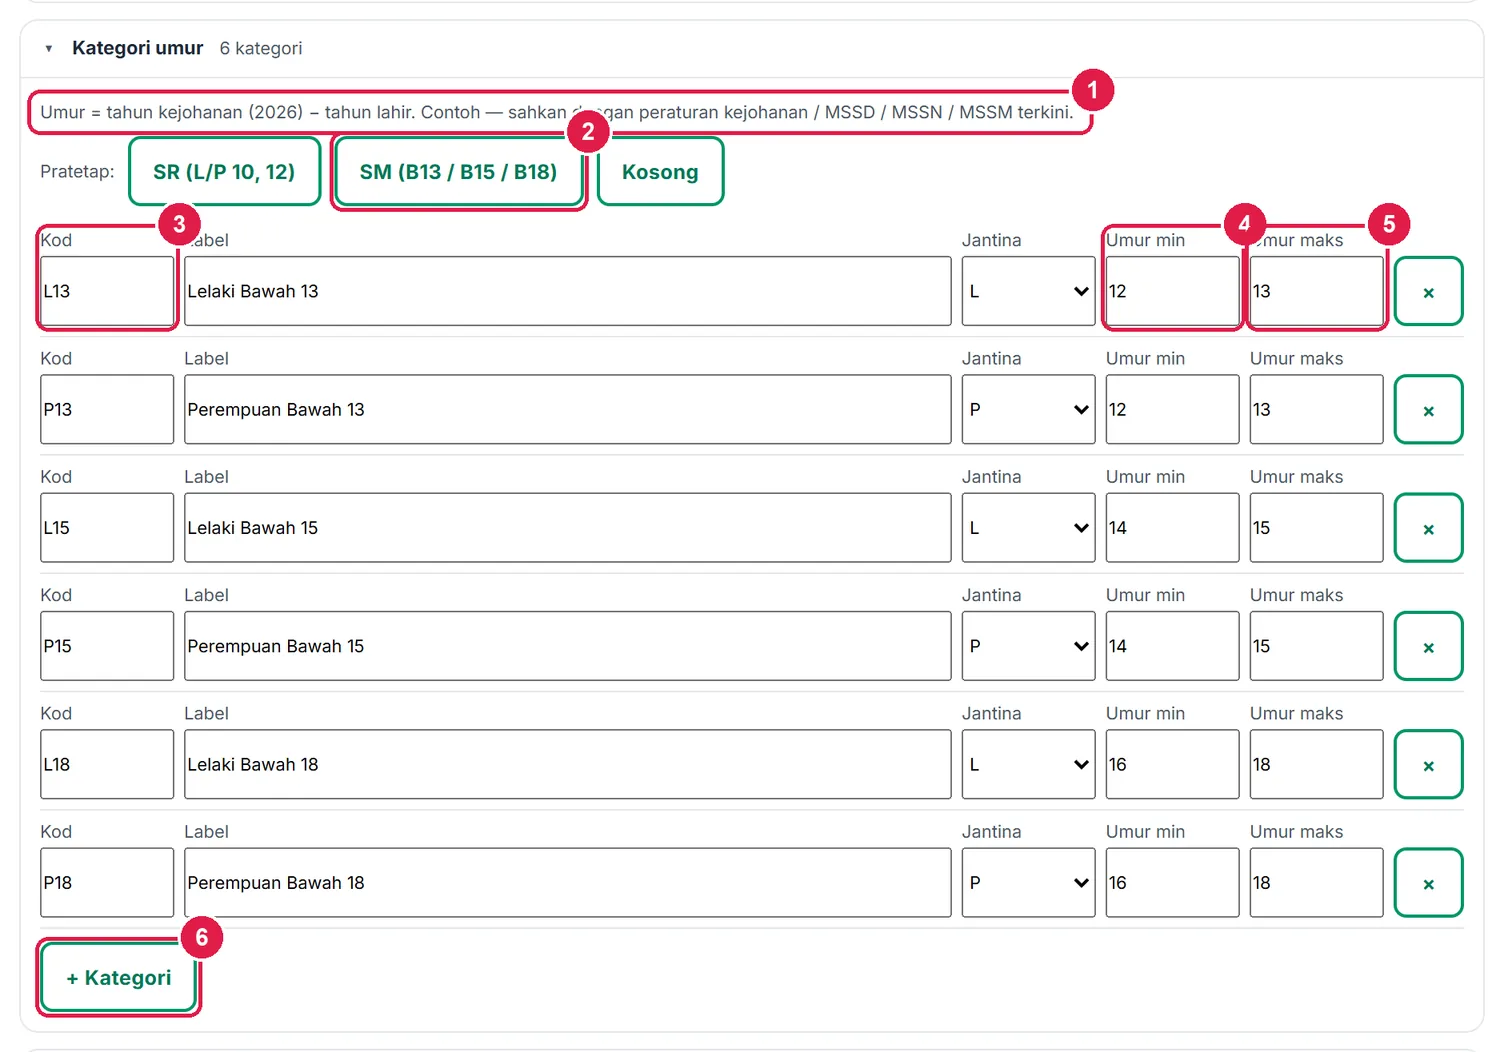The image size is (1504, 1052).
Task: Remove the Perempuan Bawah 13 category row
Action: 1428,409
